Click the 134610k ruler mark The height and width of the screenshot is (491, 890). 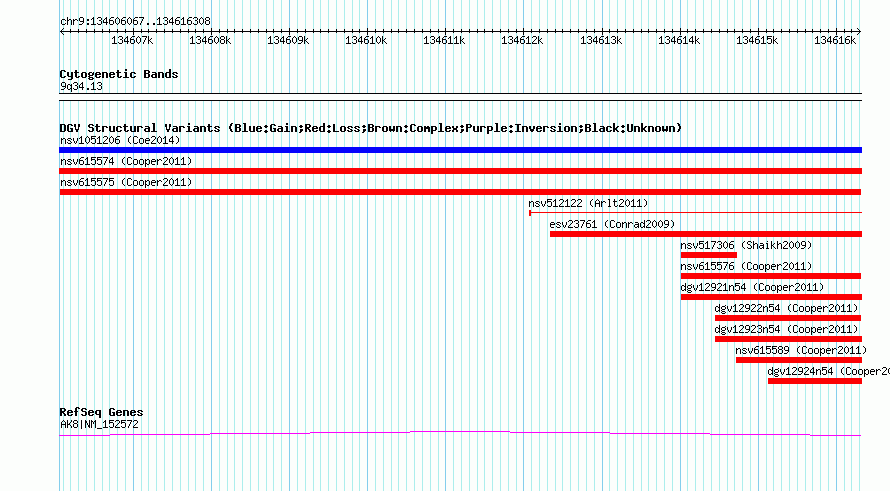tap(366, 40)
